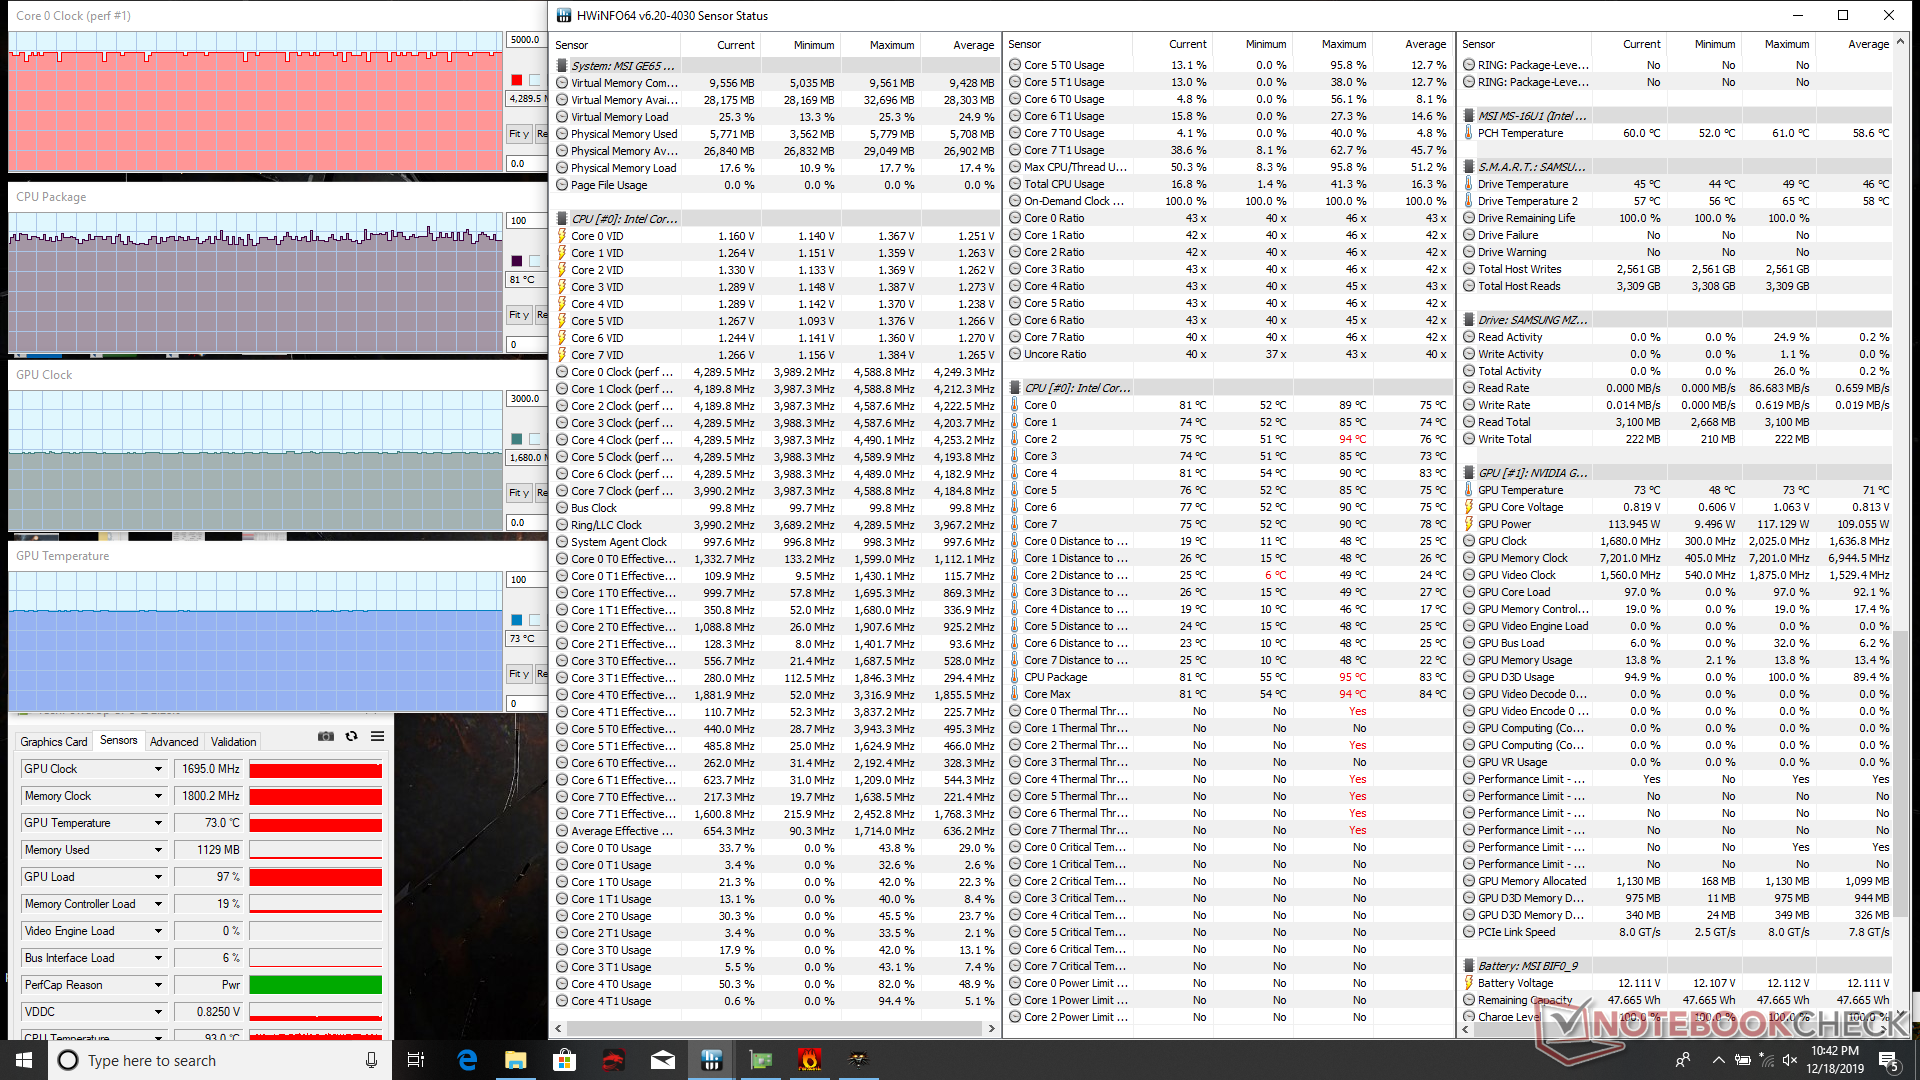Open Microsoft Edge from the taskbar
The height and width of the screenshot is (1080, 1920).
467,1060
